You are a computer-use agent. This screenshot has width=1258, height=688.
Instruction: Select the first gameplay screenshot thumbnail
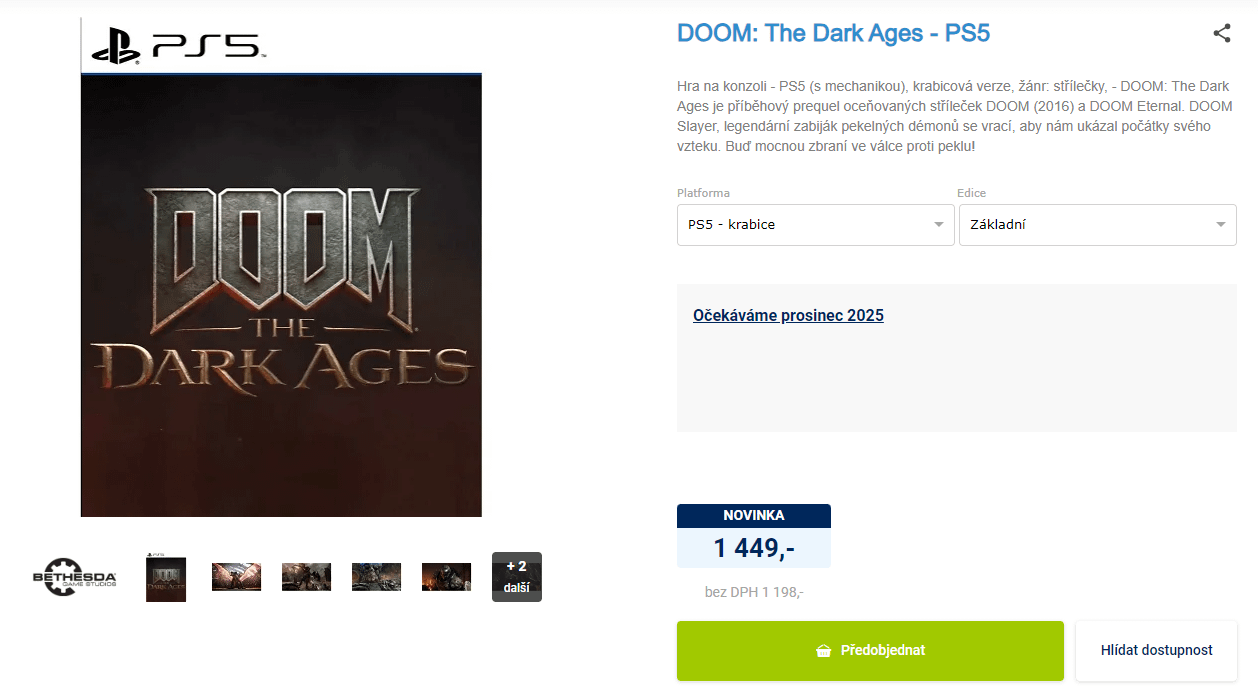pos(236,577)
